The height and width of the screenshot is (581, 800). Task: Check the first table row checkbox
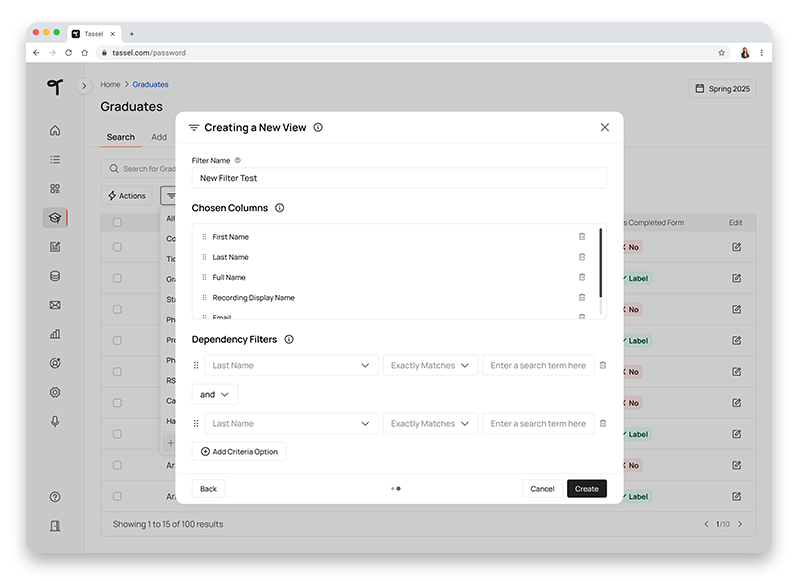point(117,247)
